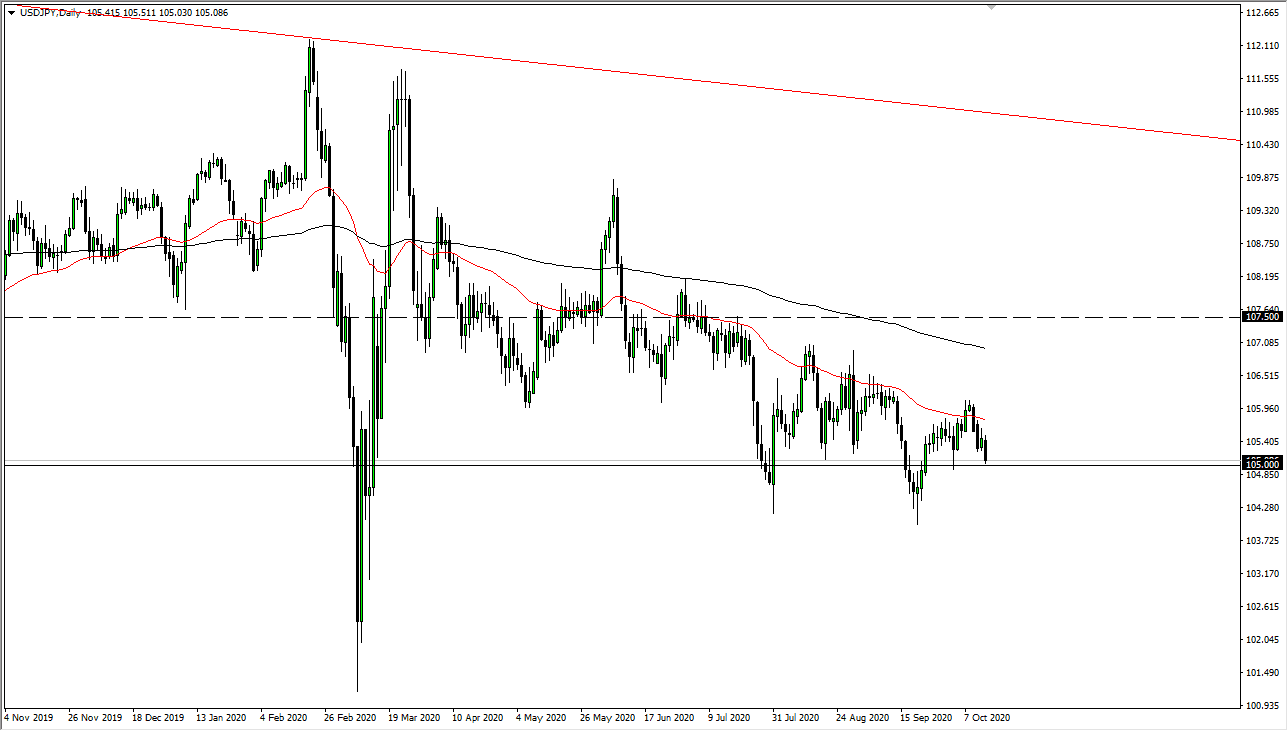This screenshot has width=1288, height=731.
Task: Click the 15 Sep 2020 date label
Action: click(925, 718)
